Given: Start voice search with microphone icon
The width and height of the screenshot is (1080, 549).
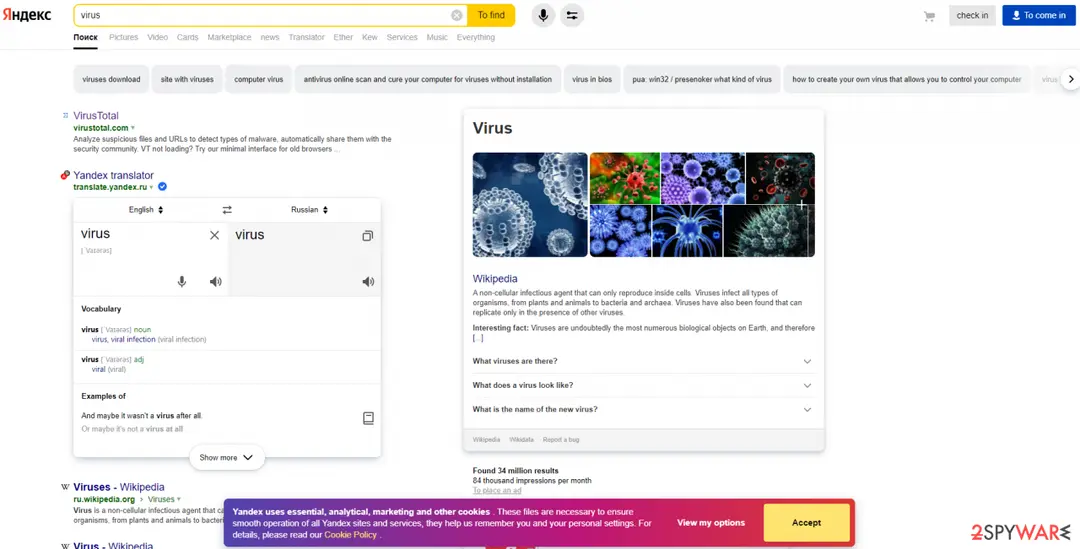Looking at the screenshot, I should click(543, 15).
